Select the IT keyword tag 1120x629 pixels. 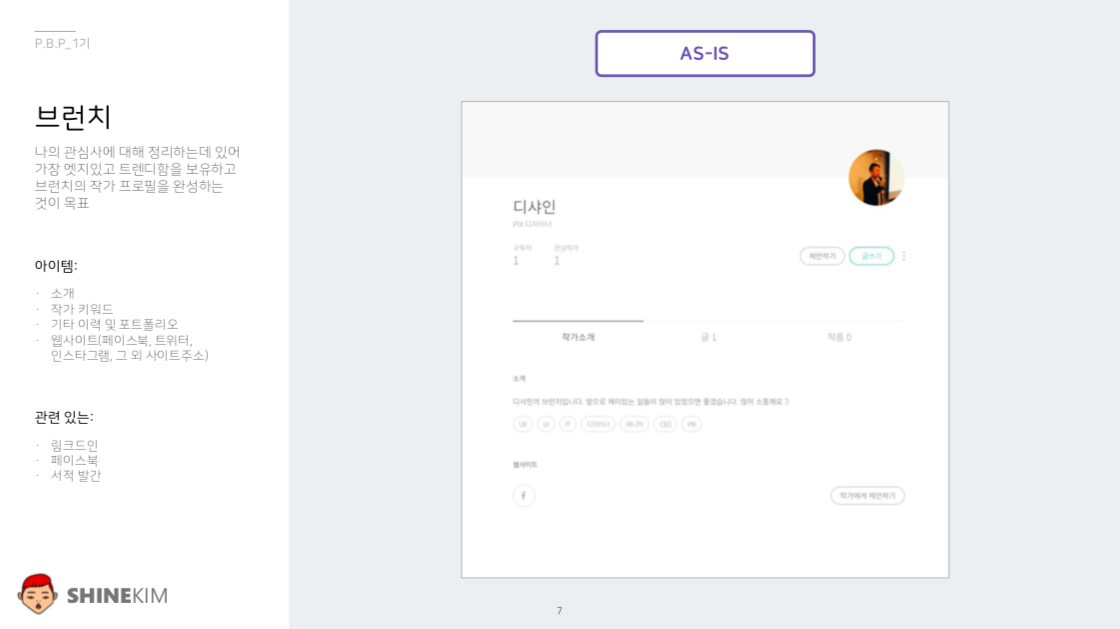click(x=567, y=424)
